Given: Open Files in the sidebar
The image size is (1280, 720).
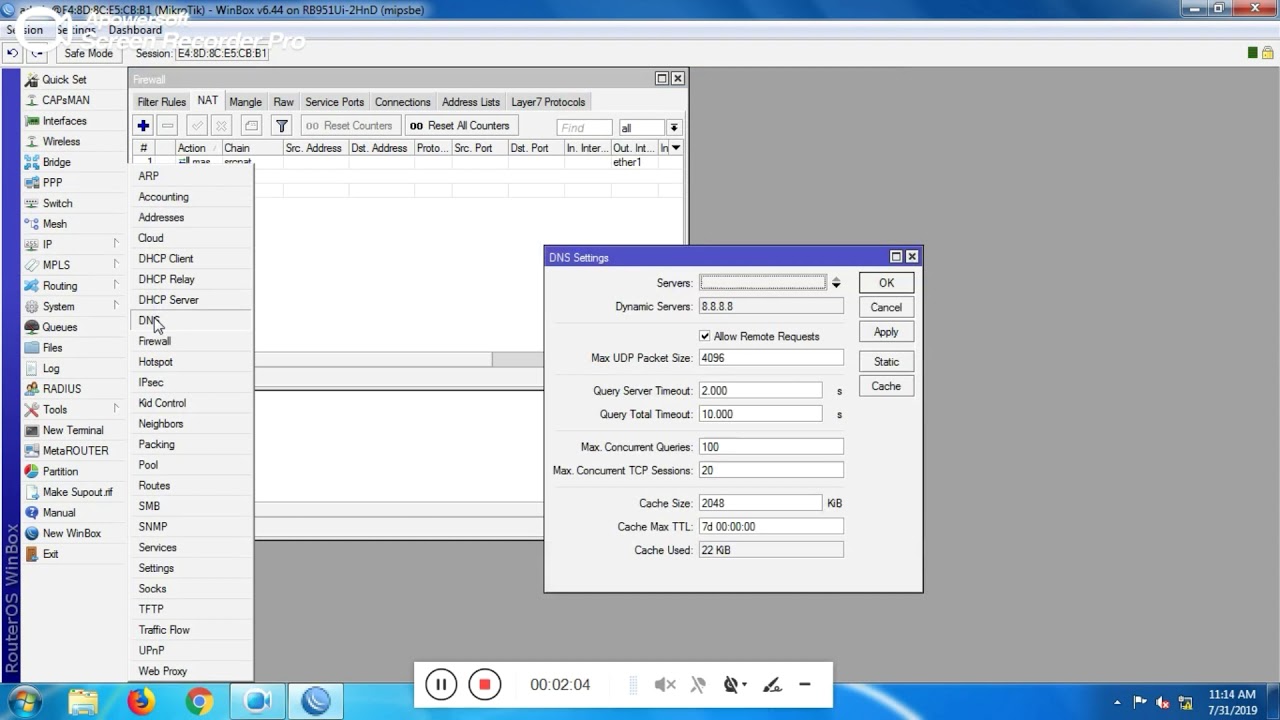Looking at the screenshot, I should [x=53, y=348].
